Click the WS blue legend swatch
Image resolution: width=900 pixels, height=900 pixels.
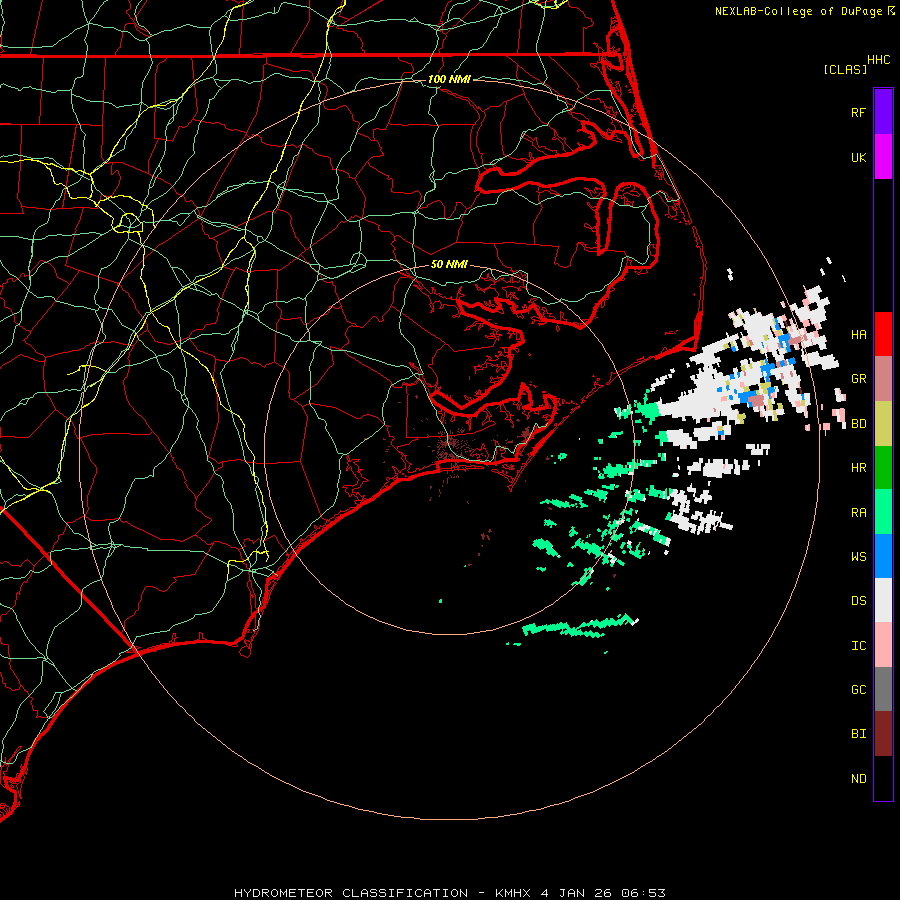(883, 556)
